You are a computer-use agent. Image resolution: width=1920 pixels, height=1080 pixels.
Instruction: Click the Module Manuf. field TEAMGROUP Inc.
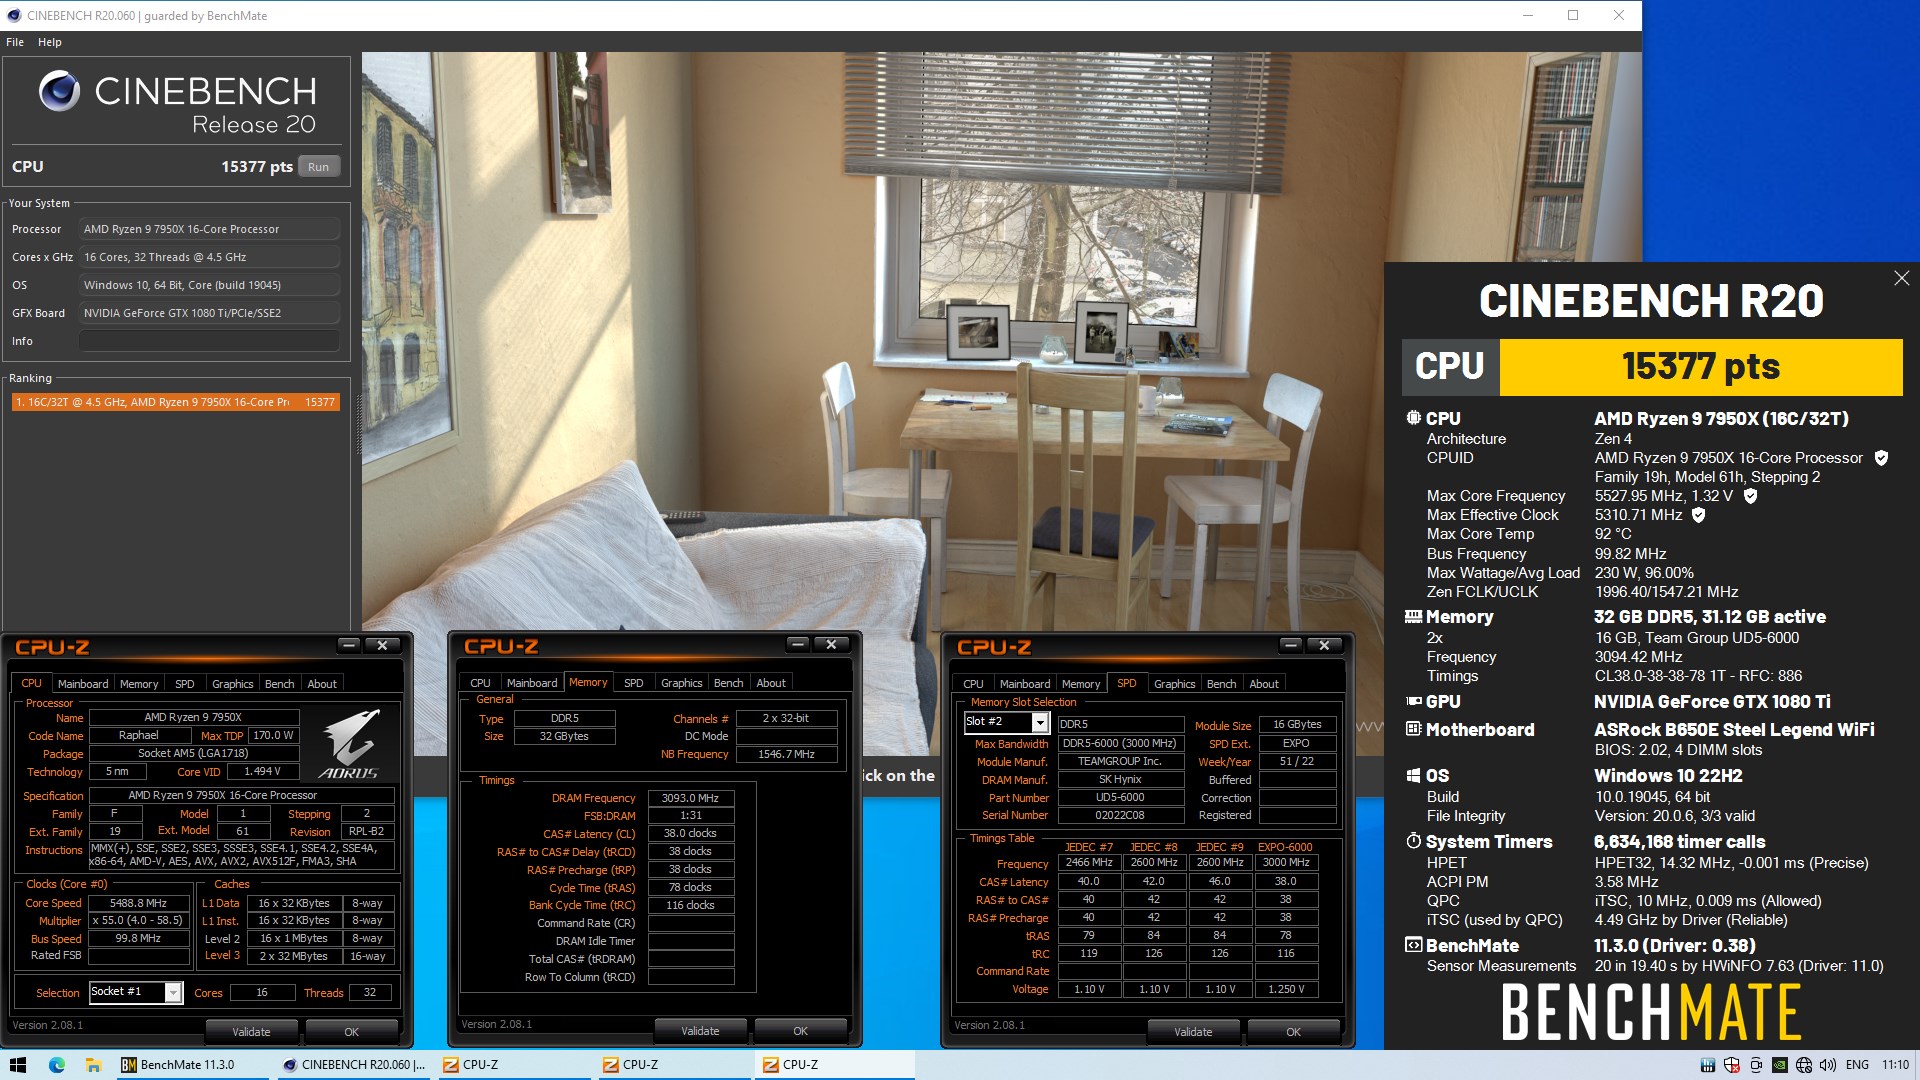[1120, 761]
